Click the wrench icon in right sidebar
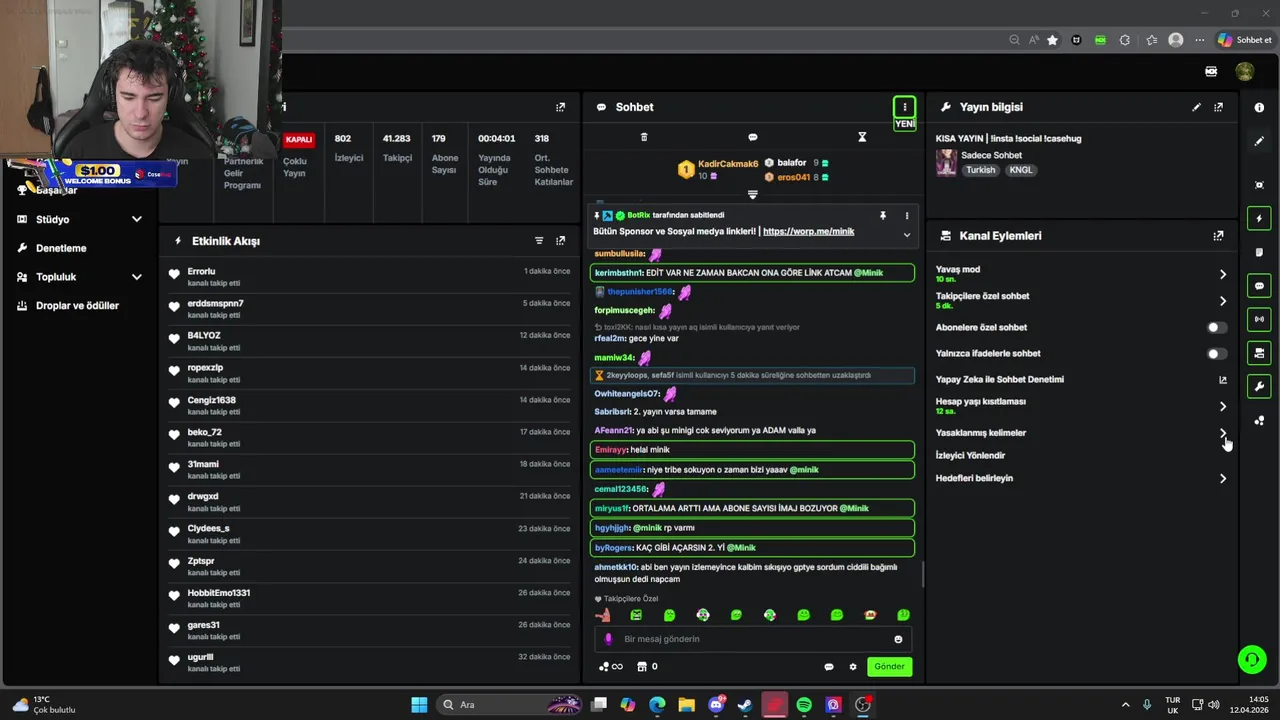 1259,387
